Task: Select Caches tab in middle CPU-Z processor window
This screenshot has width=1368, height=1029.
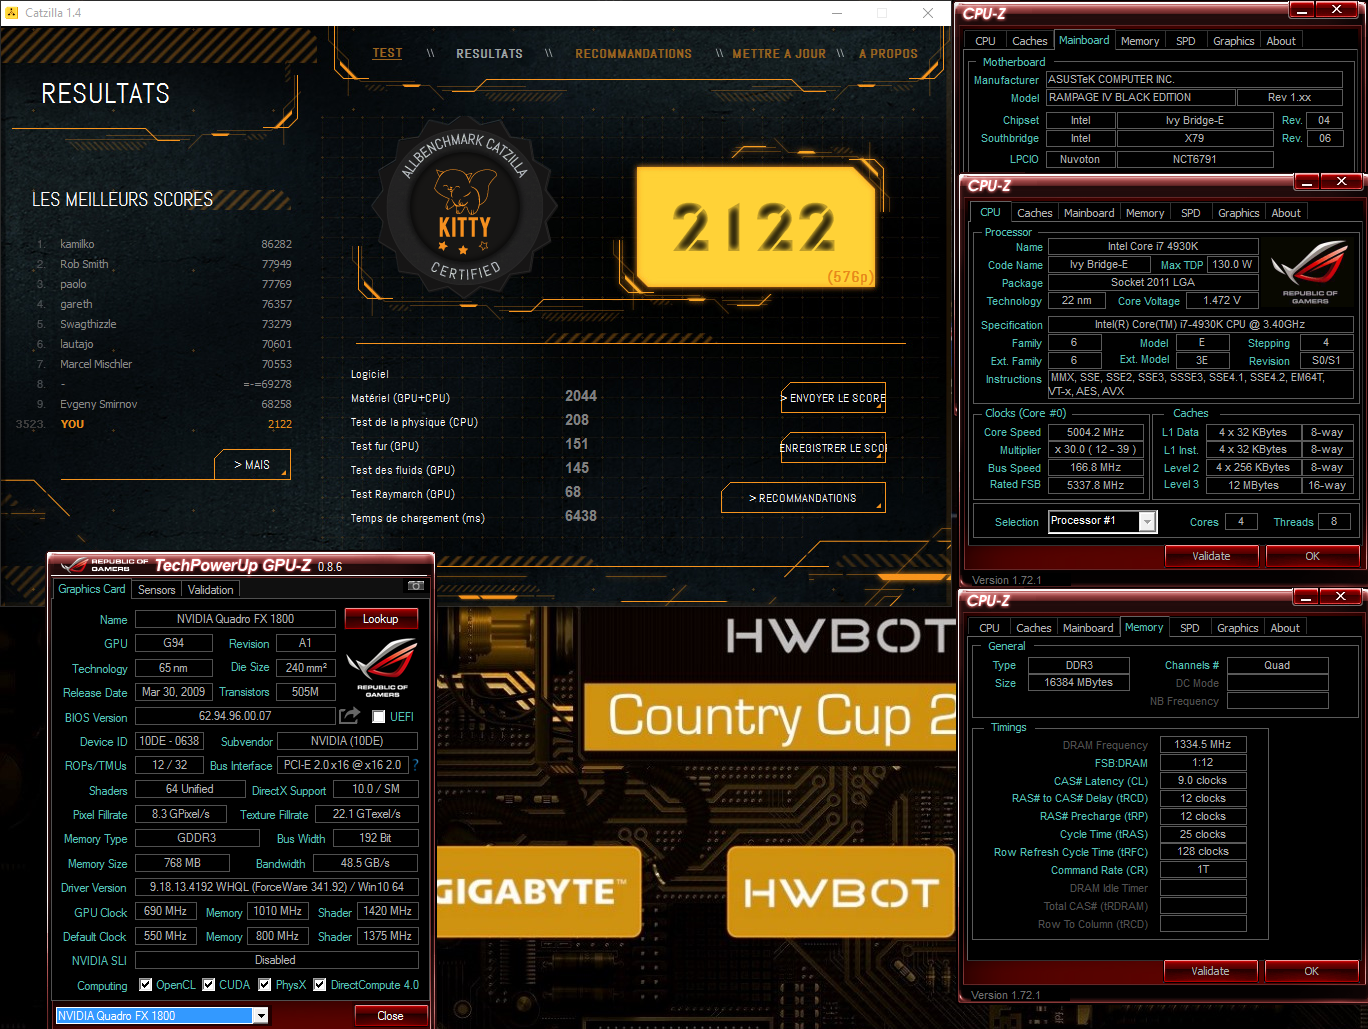Action: click(x=1035, y=213)
